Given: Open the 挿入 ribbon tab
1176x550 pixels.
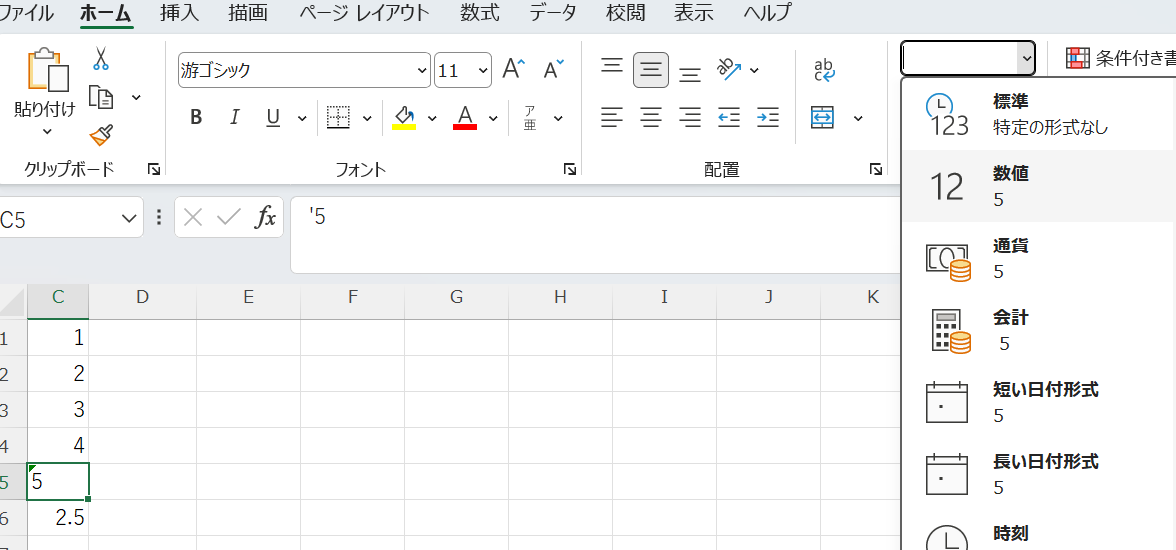Looking at the screenshot, I should 179,13.
